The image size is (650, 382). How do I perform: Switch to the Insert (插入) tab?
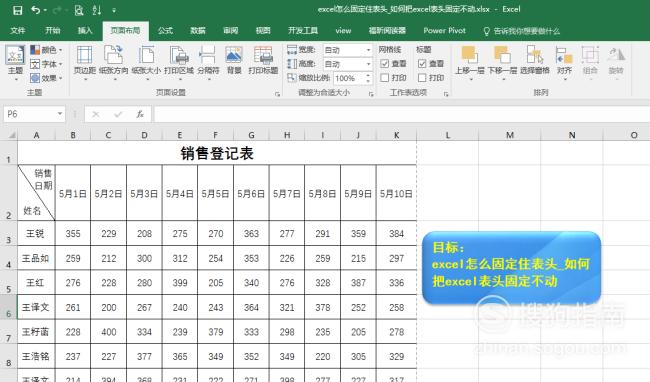[x=85, y=31]
